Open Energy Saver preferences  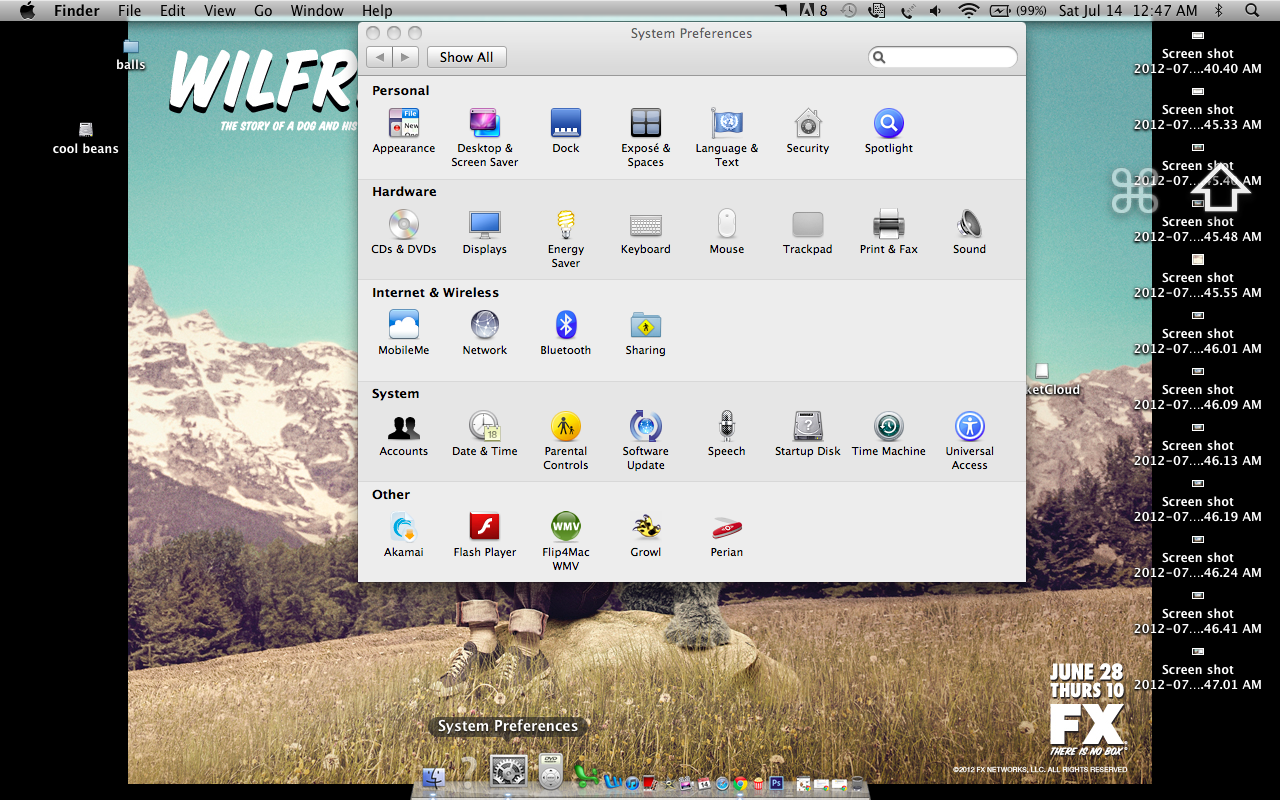566,239
